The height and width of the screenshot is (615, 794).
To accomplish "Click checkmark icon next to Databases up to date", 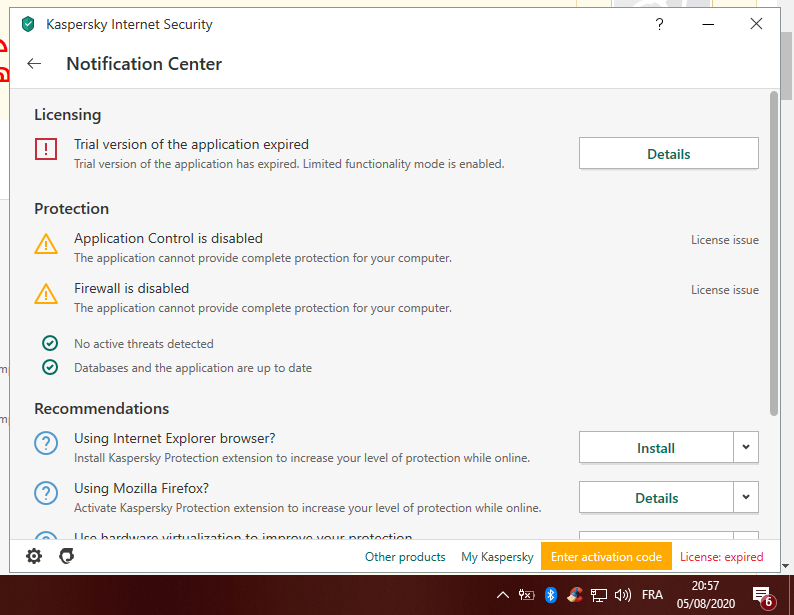I will [x=50, y=367].
